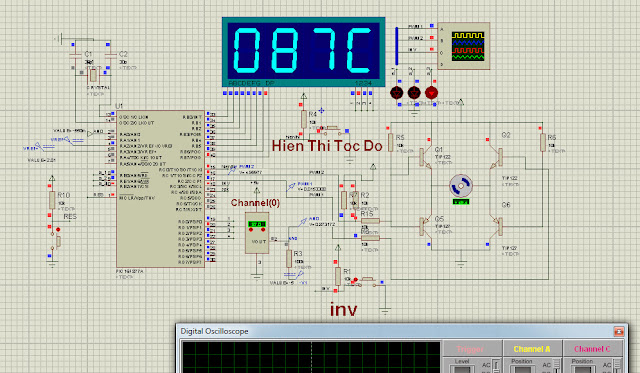Click the Trigger panel heading
The height and width of the screenshot is (373, 640).
pyautogui.click(x=470, y=349)
